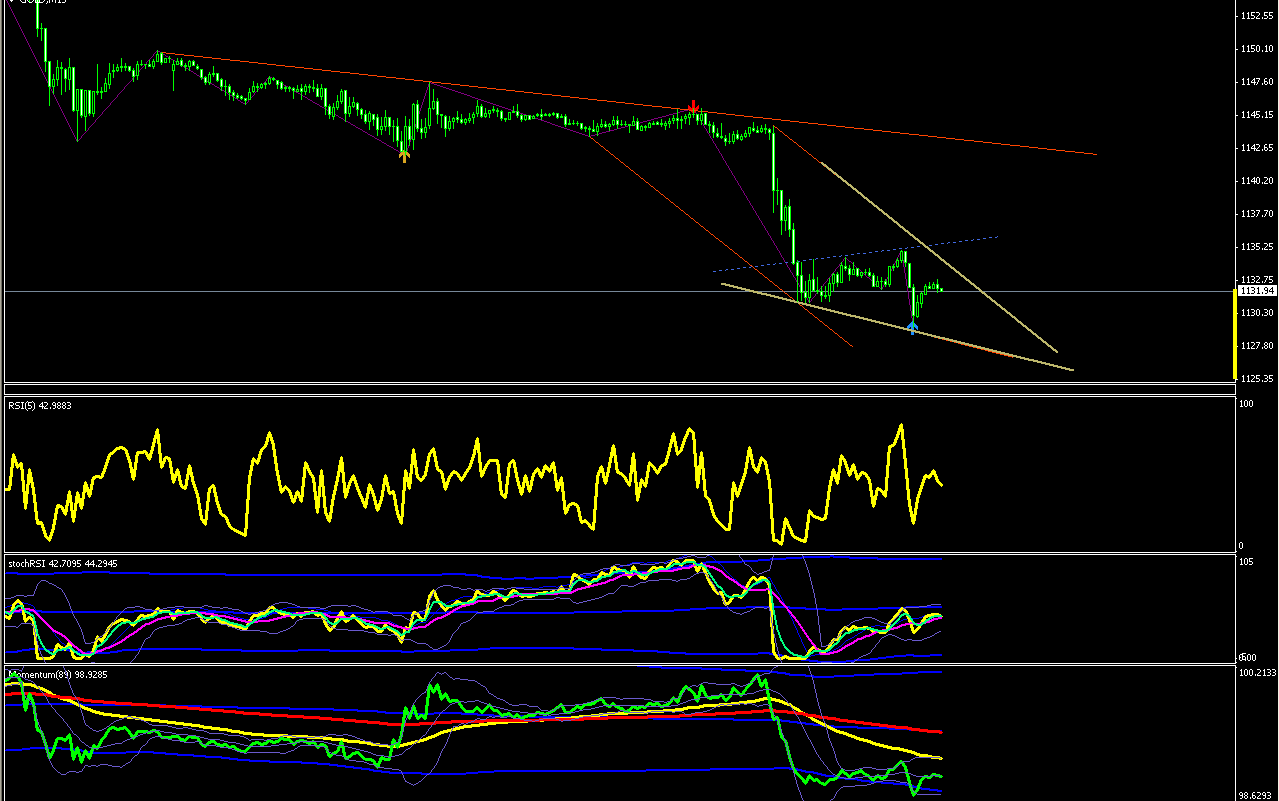Click price axis value 1135.25
Screen dimensions: 1279x801
(1256, 247)
